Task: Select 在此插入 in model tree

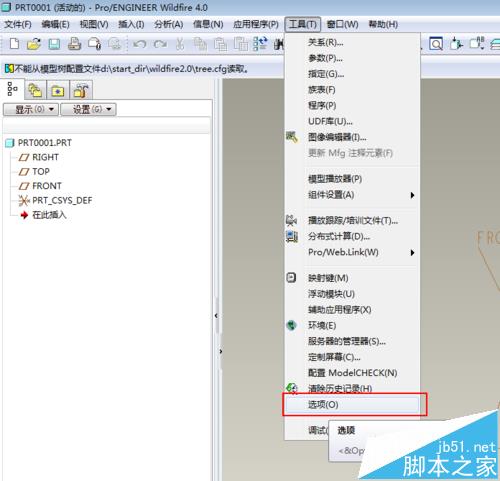Action: [49, 215]
